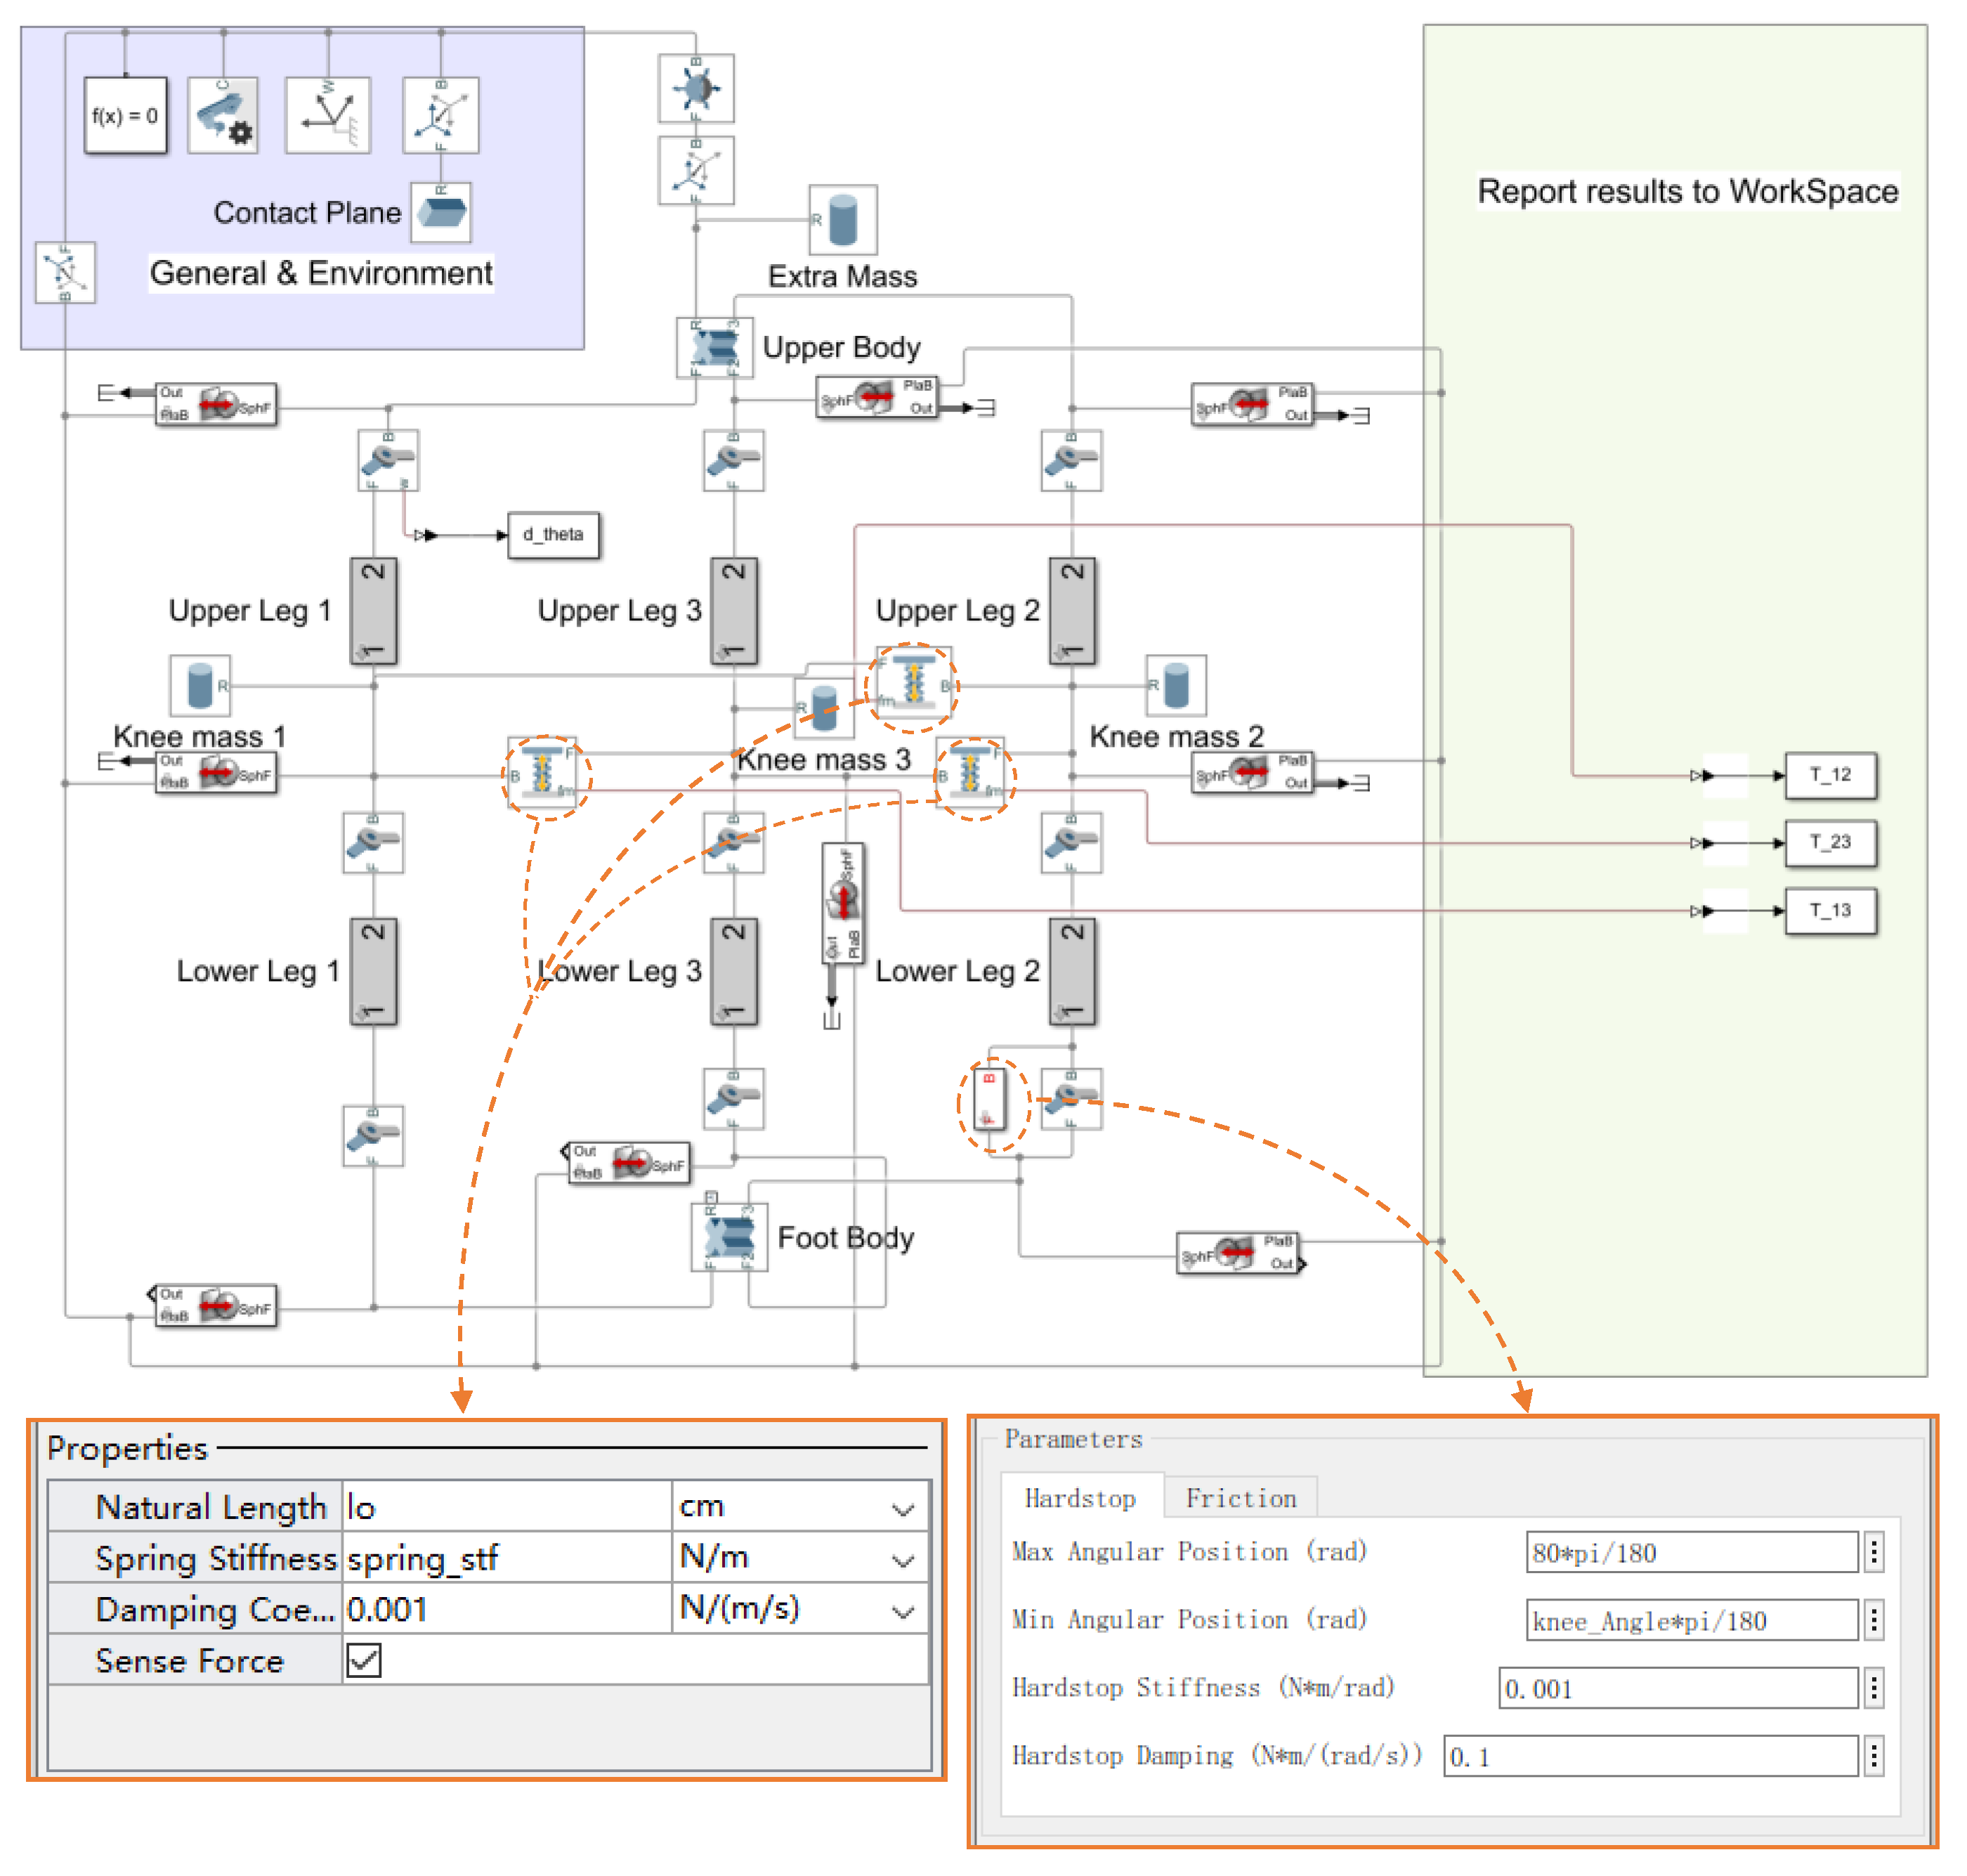Select the Knee mass 2 cylinder block

[1176, 685]
